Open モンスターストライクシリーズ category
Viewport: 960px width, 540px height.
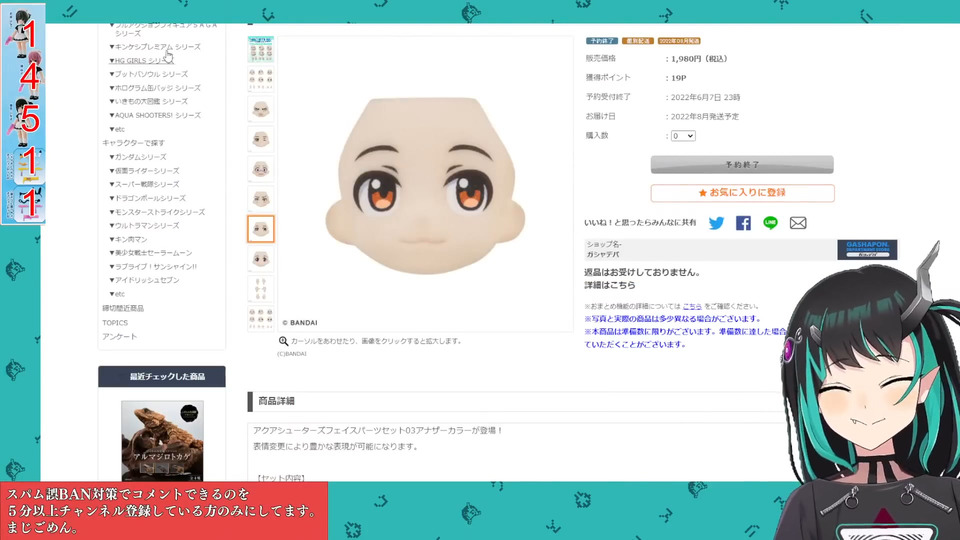pos(160,212)
